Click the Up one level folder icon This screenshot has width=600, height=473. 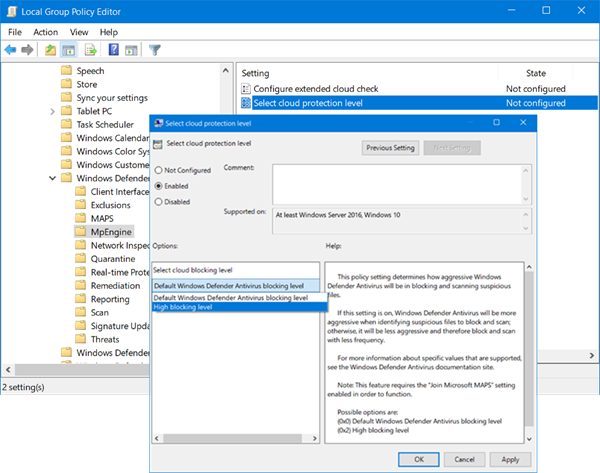pyautogui.click(x=52, y=49)
